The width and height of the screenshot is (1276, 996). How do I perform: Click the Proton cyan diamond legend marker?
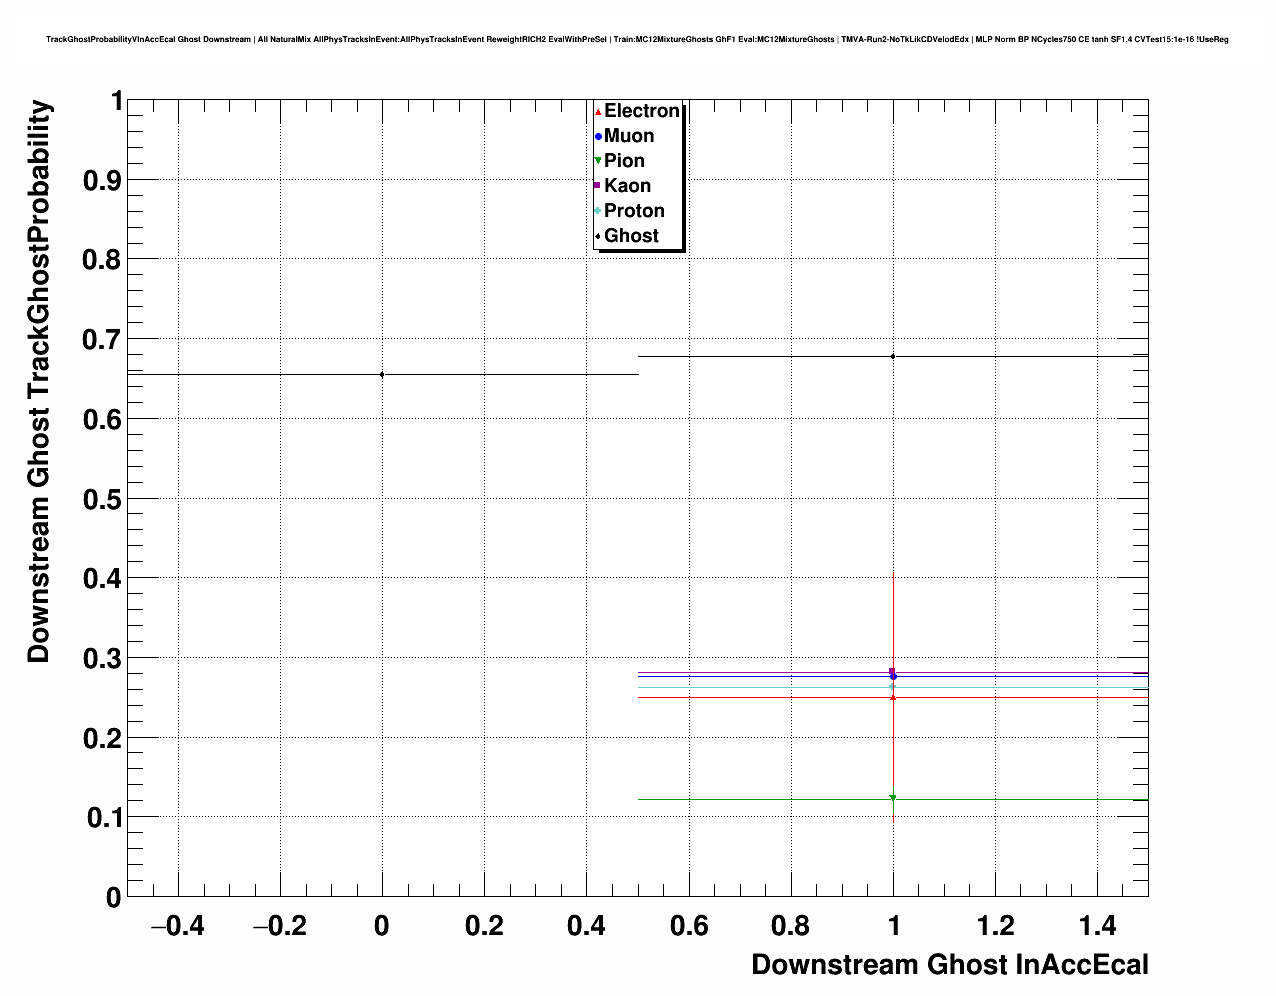[598, 211]
